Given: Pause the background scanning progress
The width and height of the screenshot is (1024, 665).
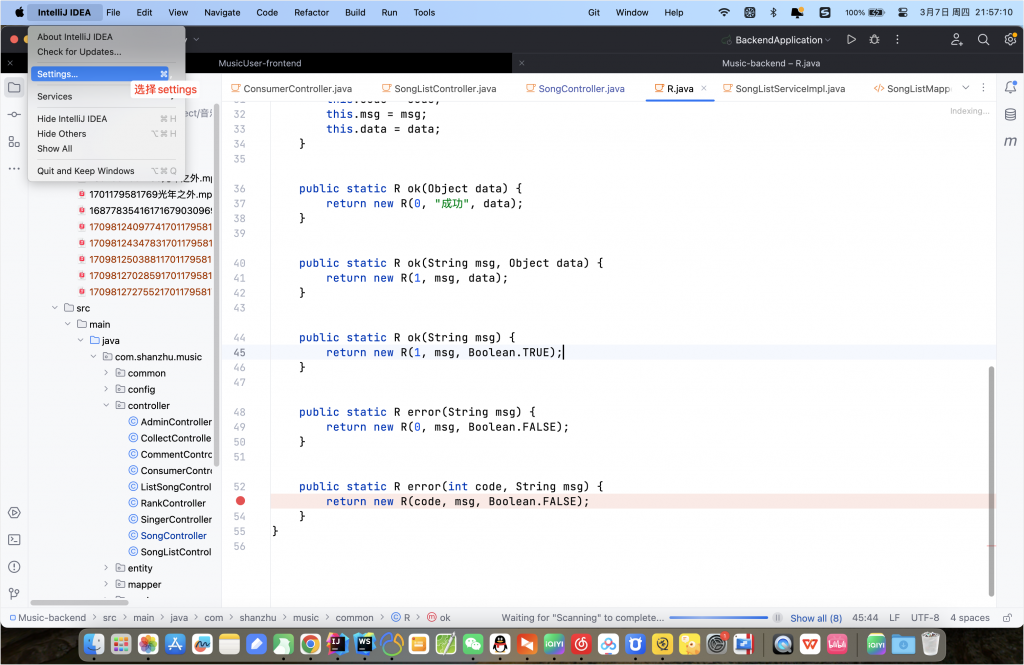Looking at the screenshot, I should tap(777, 618).
